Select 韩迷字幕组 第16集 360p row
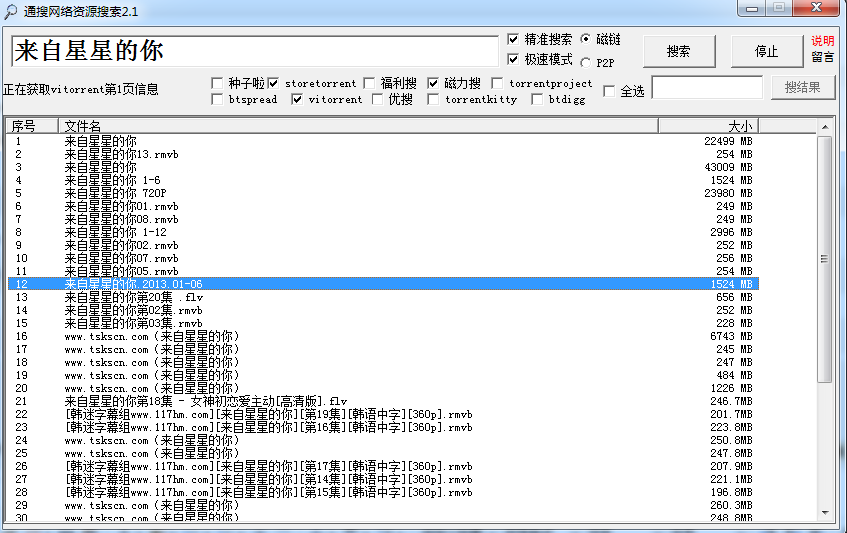 [383, 427]
